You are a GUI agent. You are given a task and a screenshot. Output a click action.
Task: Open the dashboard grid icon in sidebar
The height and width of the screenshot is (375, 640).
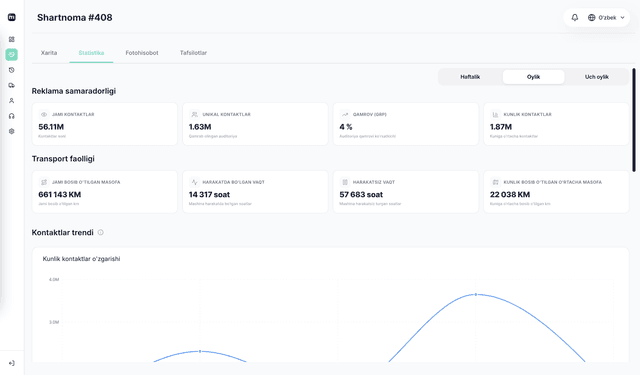click(x=11, y=39)
